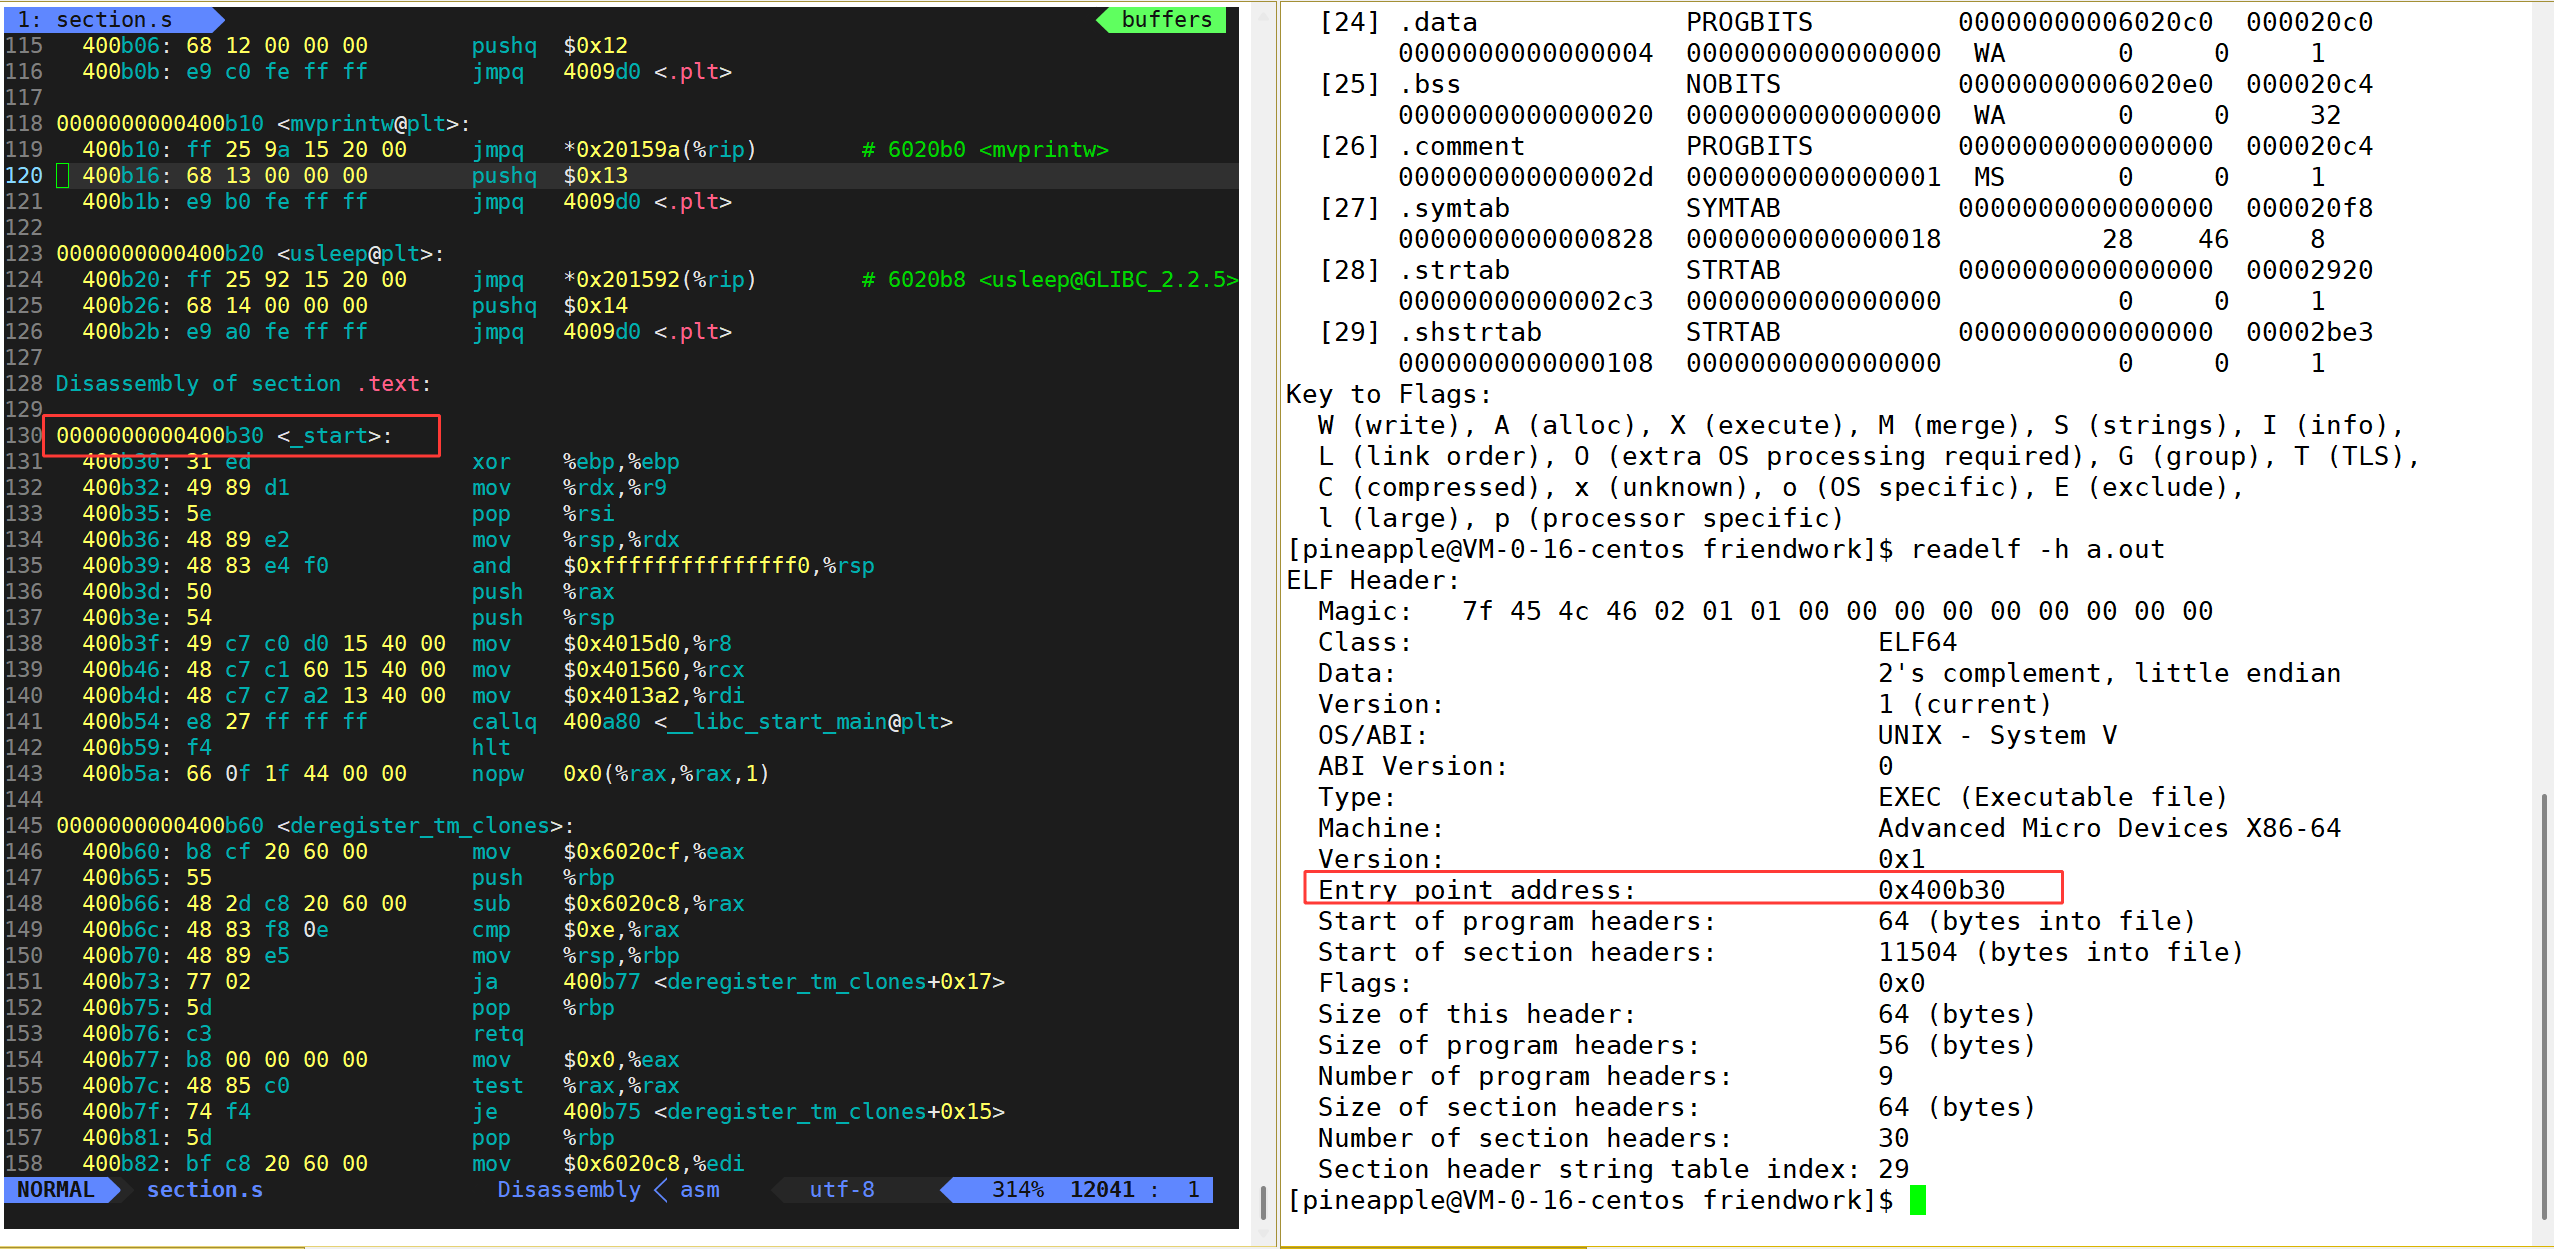Click the 'readelf -h a.out' command text

tap(2037, 549)
